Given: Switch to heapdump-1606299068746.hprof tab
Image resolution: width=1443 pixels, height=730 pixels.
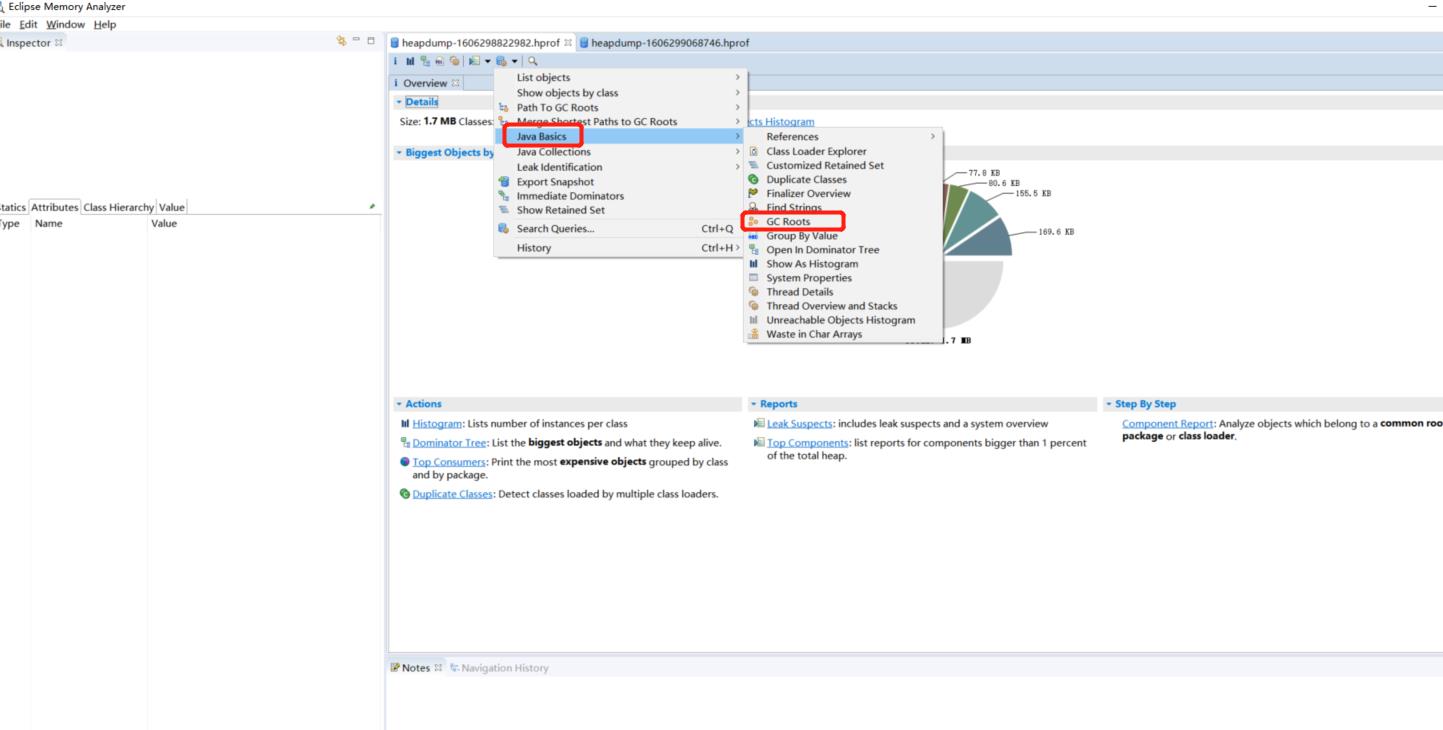Looking at the screenshot, I should click(x=663, y=43).
